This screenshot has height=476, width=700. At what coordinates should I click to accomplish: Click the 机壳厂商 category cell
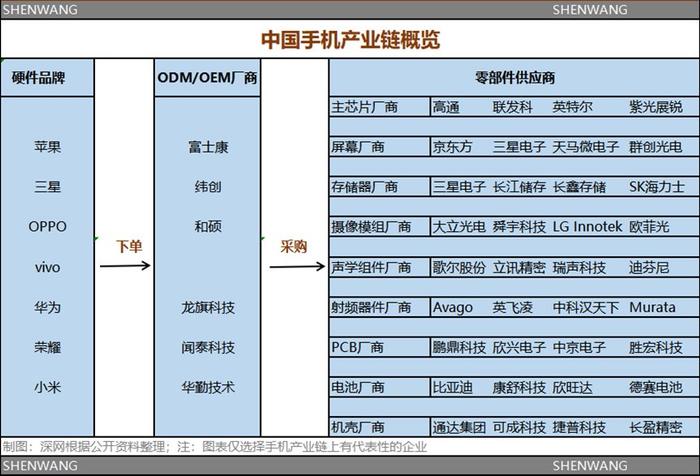click(x=380, y=427)
